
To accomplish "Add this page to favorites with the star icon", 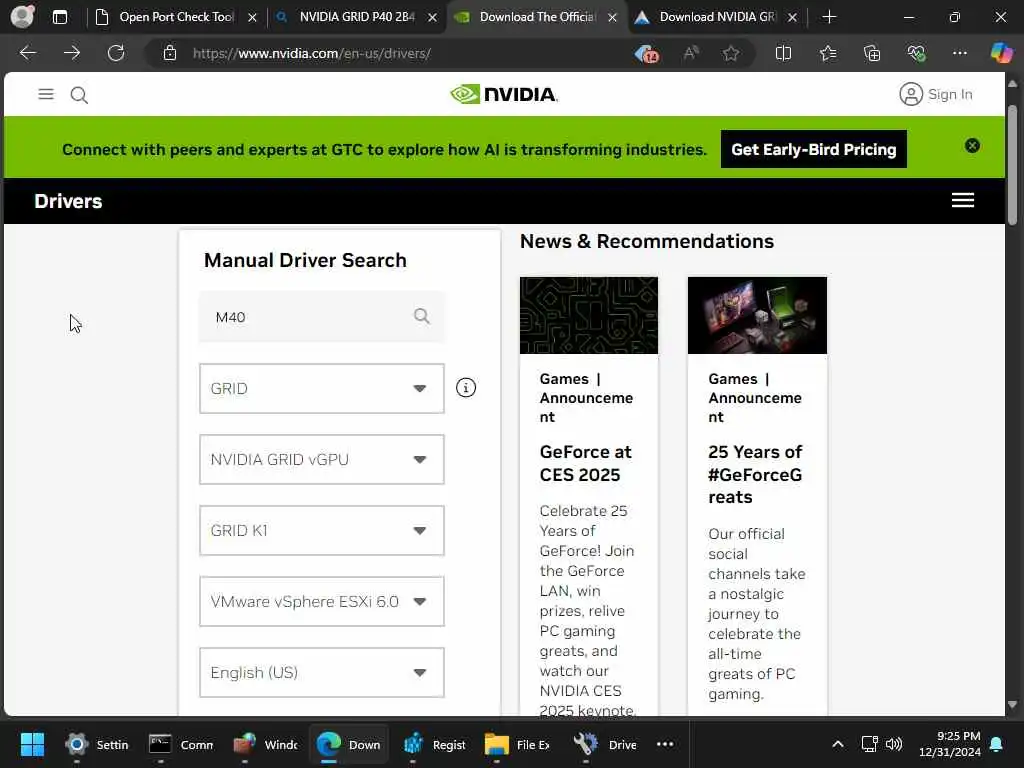I will (x=731, y=53).
